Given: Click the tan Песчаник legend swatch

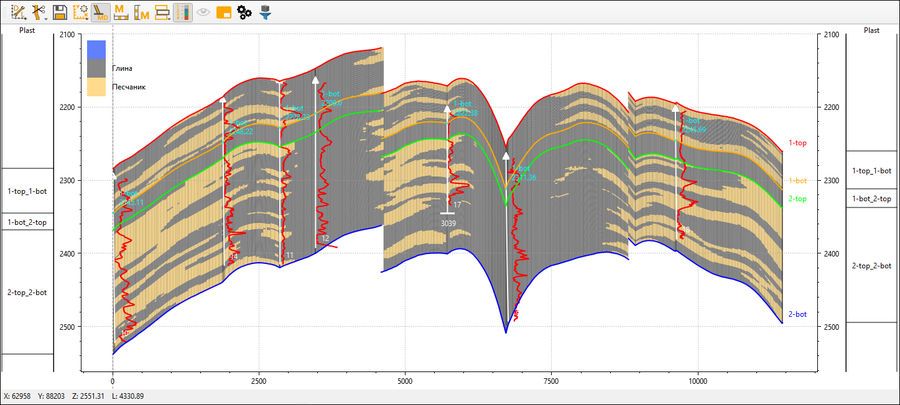Looking at the screenshot, I should pos(96,88).
